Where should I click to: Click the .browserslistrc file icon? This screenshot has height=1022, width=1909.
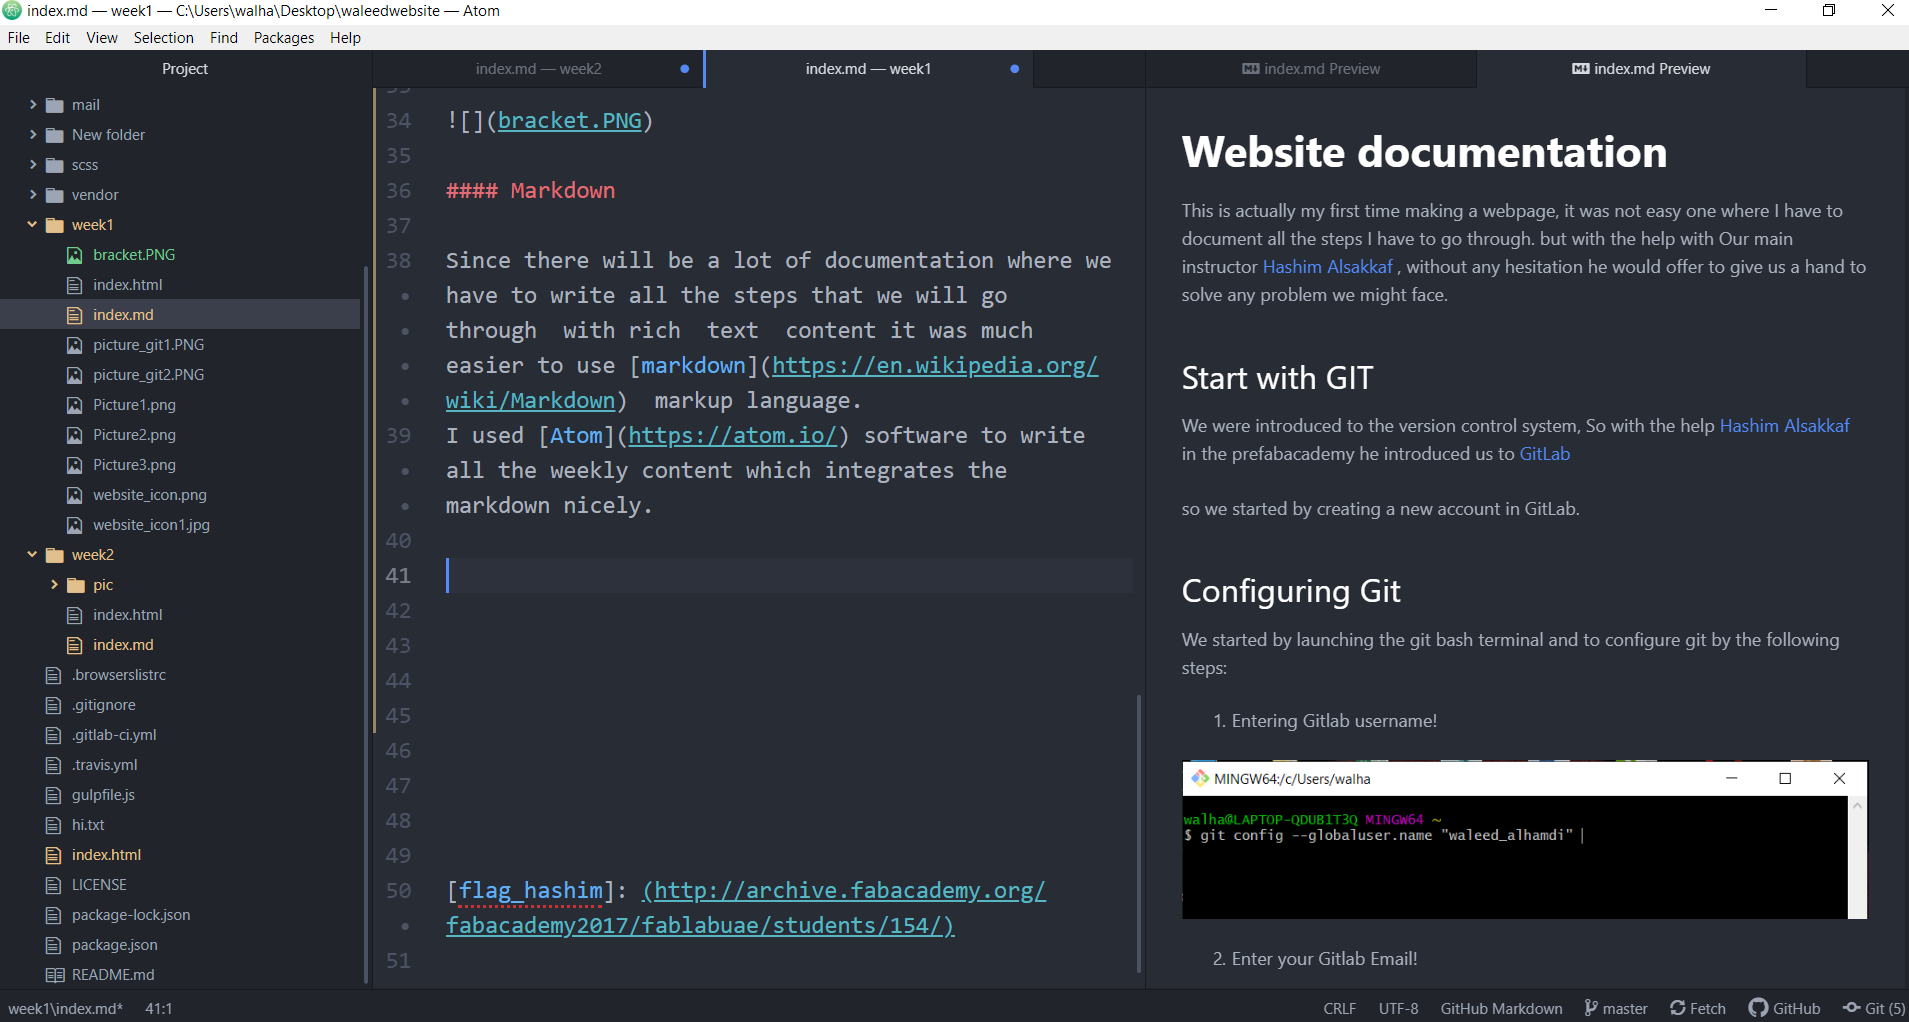pyautogui.click(x=54, y=675)
